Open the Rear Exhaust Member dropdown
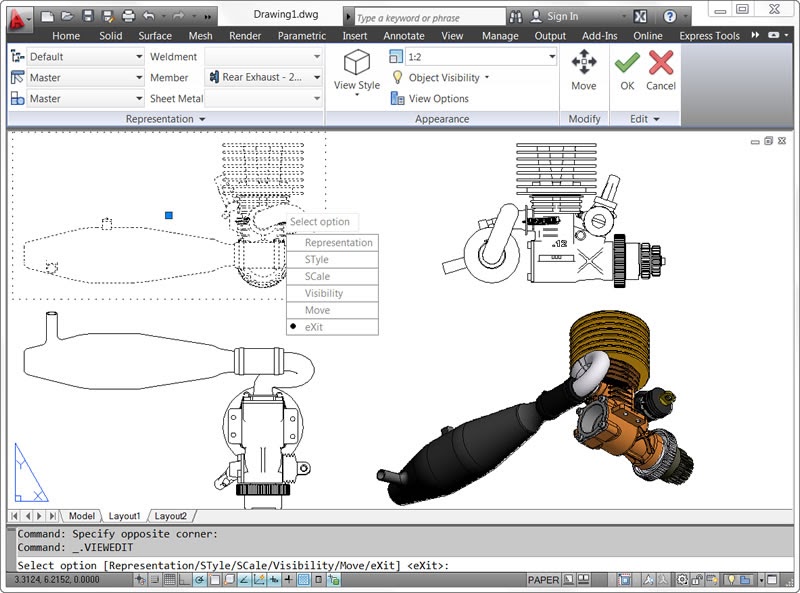The width and height of the screenshot is (800, 593). [318, 76]
